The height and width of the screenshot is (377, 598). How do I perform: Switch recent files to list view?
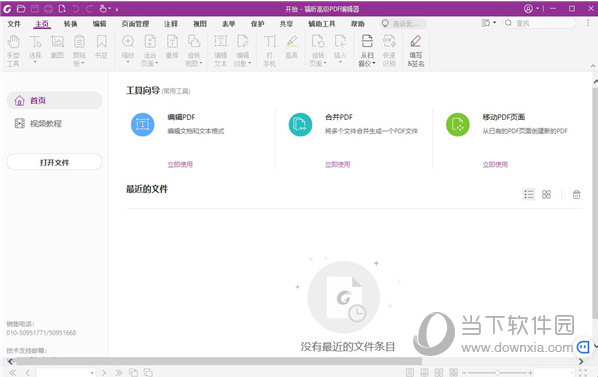click(x=529, y=194)
